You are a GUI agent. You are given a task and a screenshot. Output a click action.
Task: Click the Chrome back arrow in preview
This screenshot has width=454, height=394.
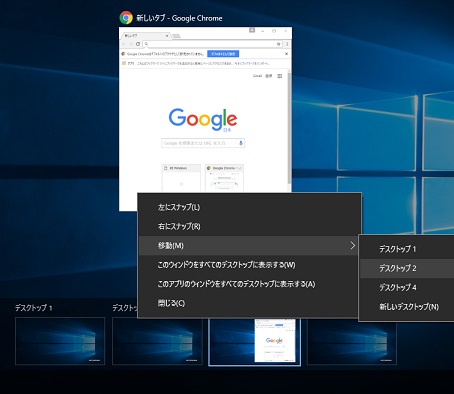[123, 44]
